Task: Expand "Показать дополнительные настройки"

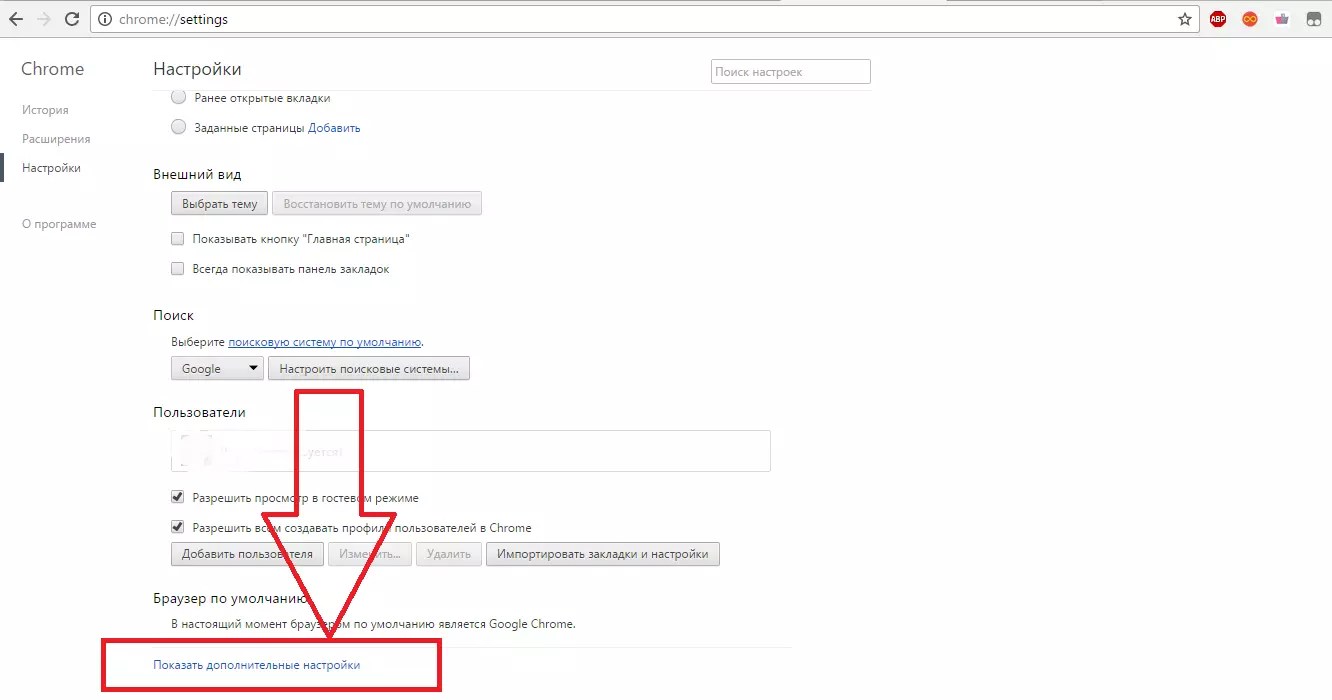Action: pyautogui.click(x=256, y=664)
